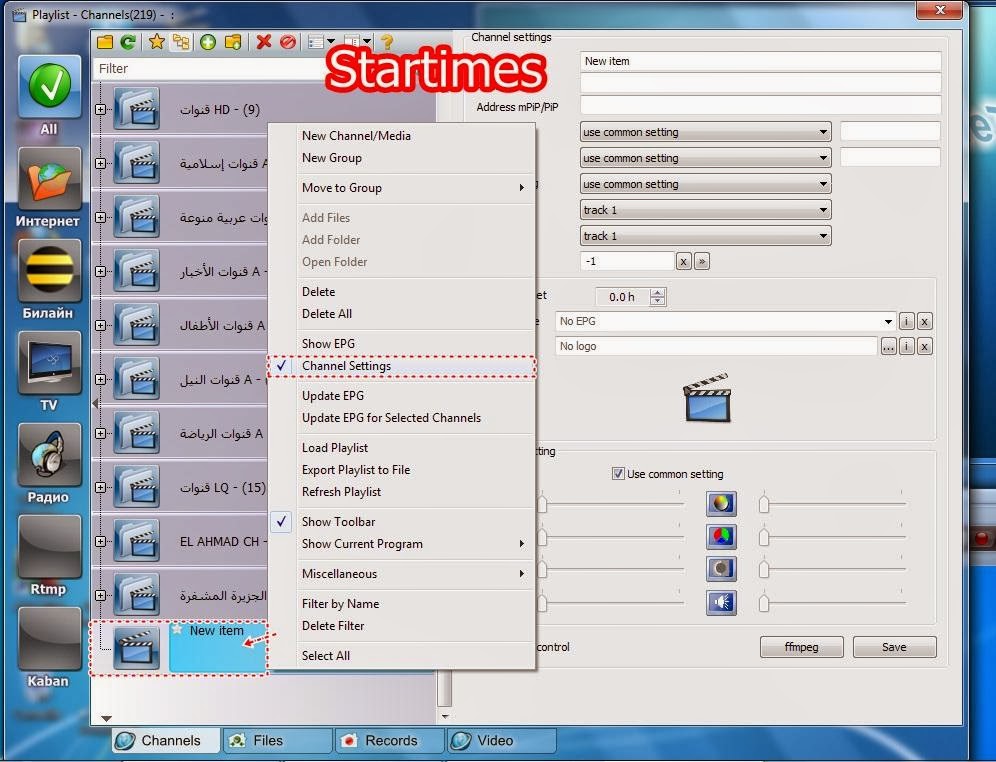Viewport: 996px width, 762px height.
Task: Increase the 0.0 h offset with up arrow
Action: point(658,292)
